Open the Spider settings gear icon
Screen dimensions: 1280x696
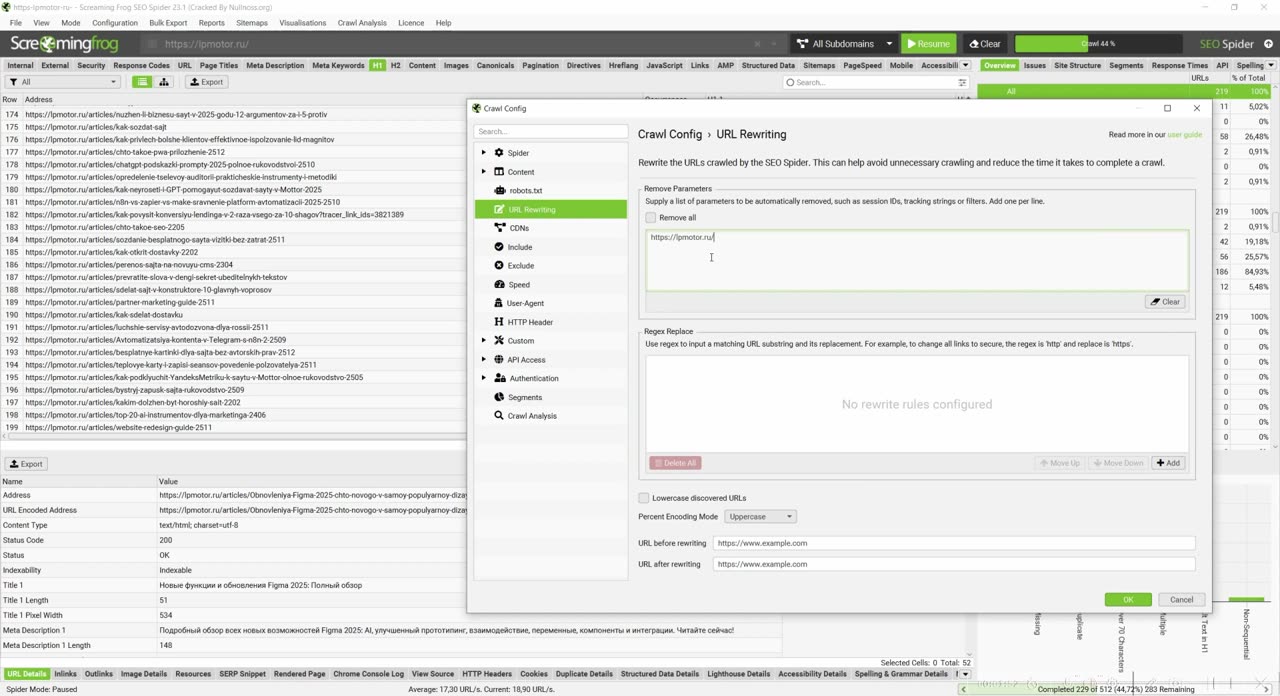click(x=499, y=153)
